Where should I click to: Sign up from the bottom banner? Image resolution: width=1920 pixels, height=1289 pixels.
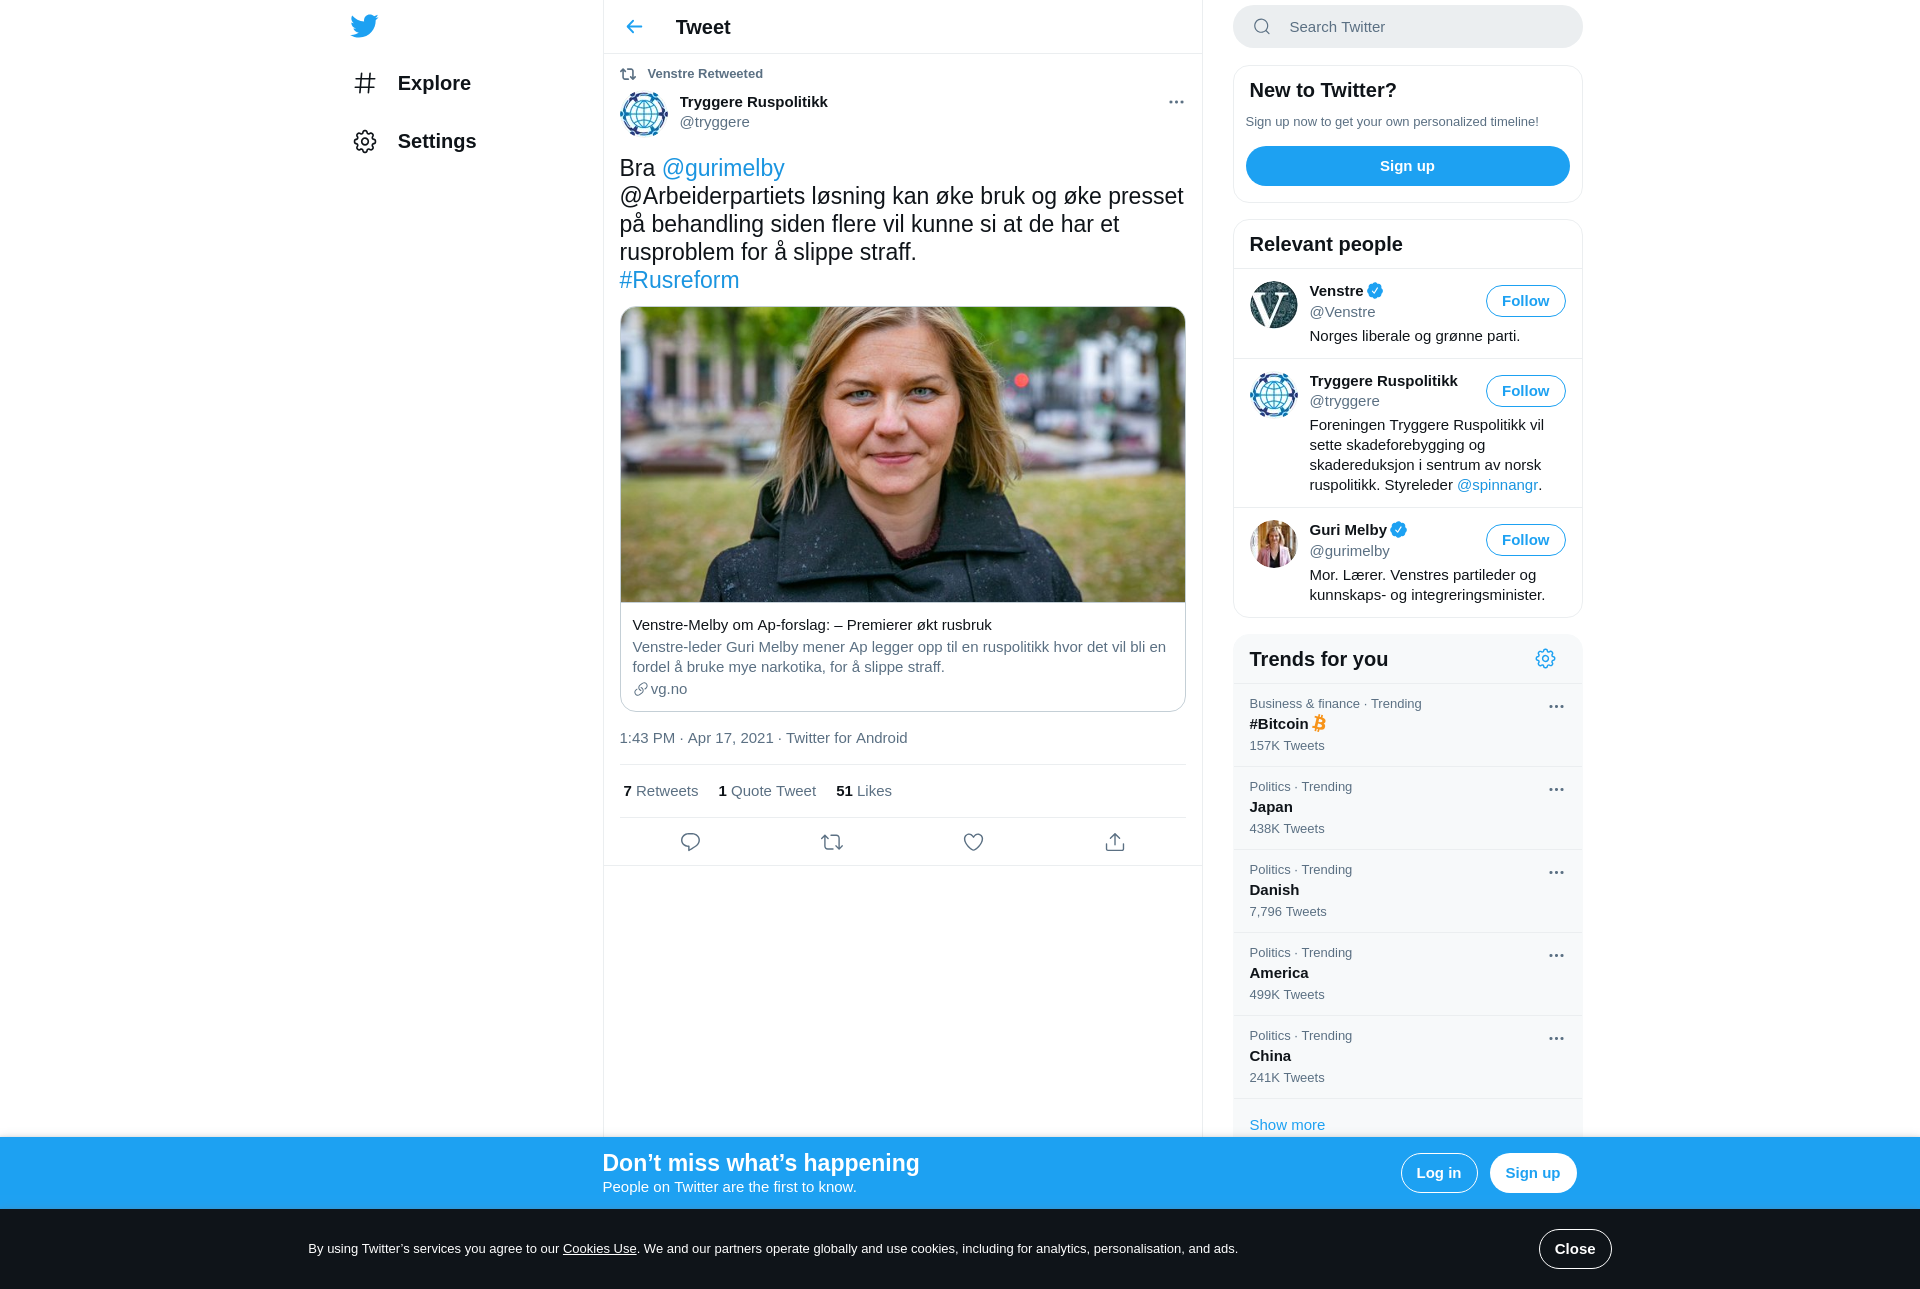pos(1532,1173)
